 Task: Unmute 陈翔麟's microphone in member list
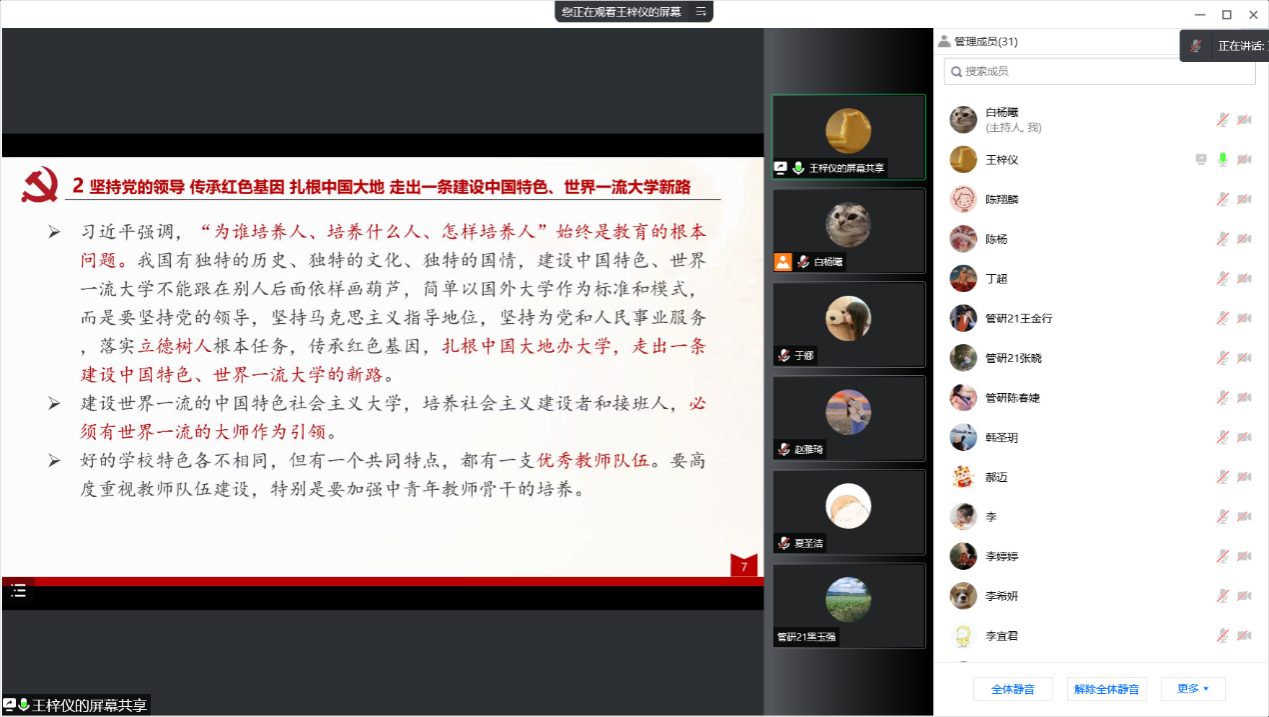(1222, 199)
